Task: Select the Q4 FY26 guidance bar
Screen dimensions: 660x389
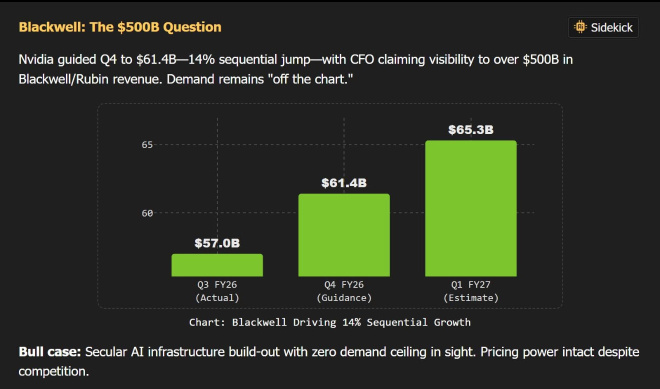Action: tap(344, 235)
